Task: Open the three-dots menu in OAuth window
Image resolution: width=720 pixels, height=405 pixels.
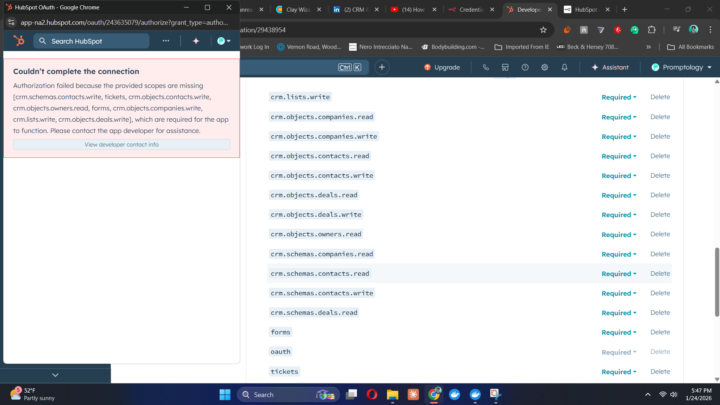Action: (x=166, y=41)
